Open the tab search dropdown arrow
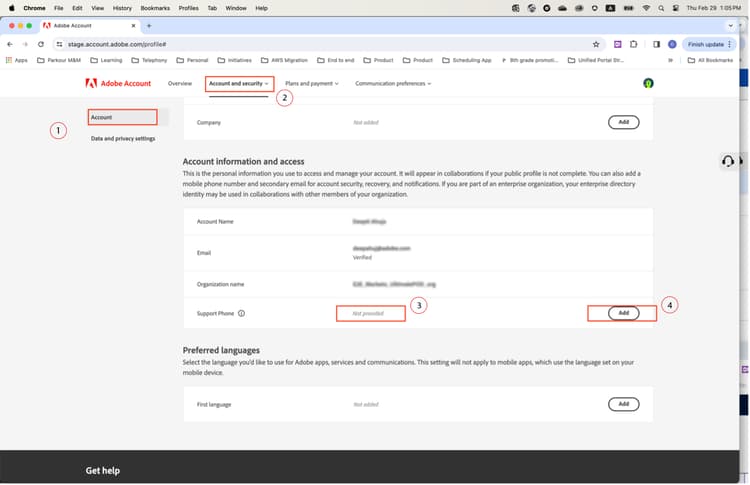This screenshot has width=750, height=485. point(730,26)
